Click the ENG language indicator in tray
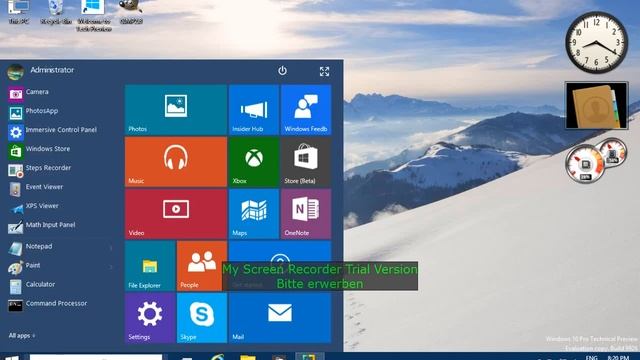 tap(591, 358)
